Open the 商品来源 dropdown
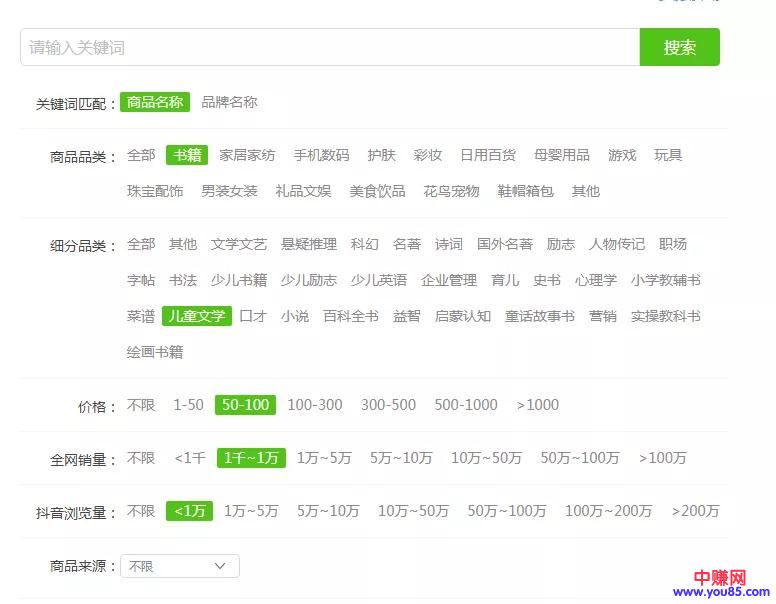The image size is (776, 604). click(x=180, y=566)
